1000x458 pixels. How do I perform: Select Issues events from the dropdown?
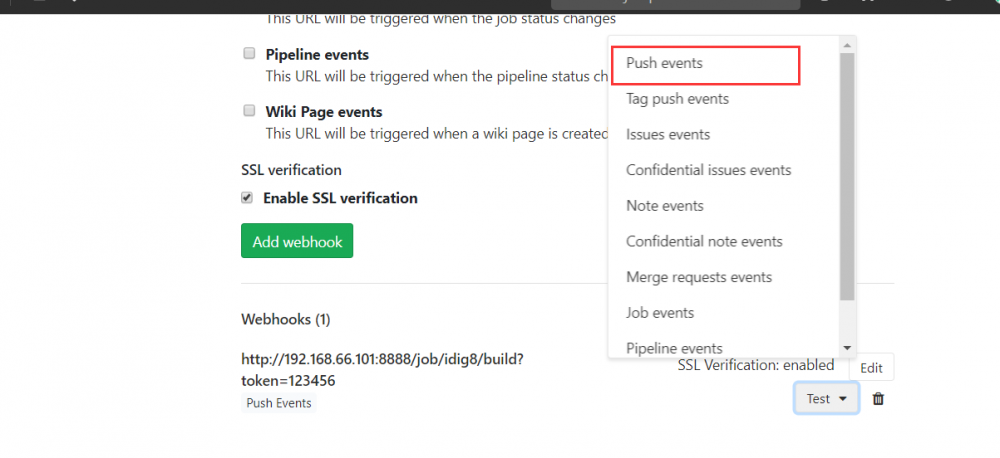tap(668, 135)
